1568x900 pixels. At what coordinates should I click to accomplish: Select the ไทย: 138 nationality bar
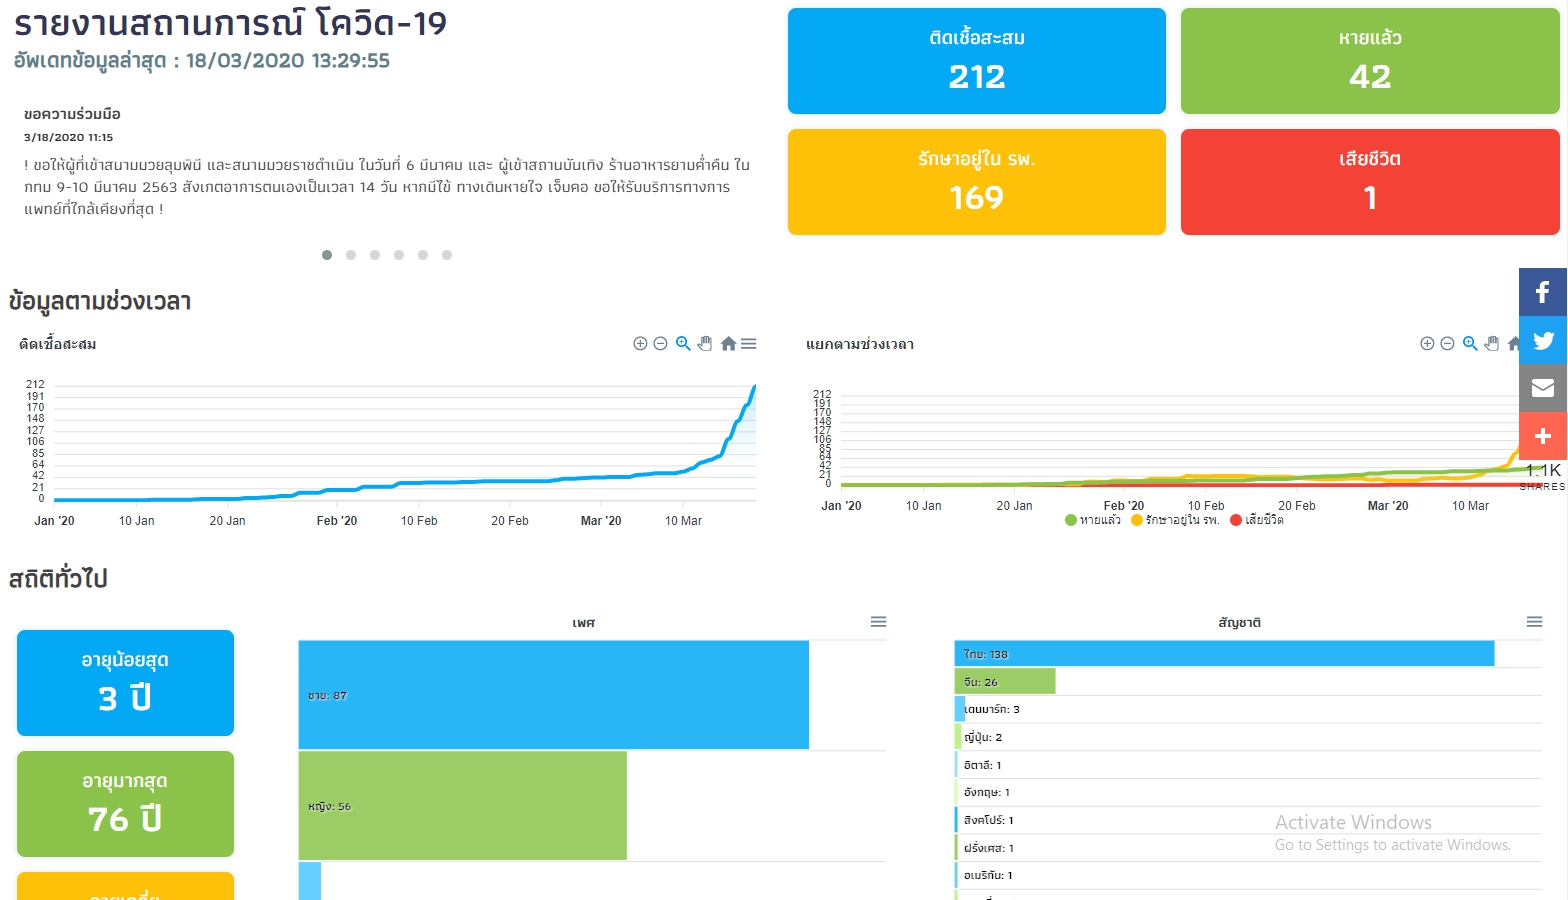[1224, 654]
